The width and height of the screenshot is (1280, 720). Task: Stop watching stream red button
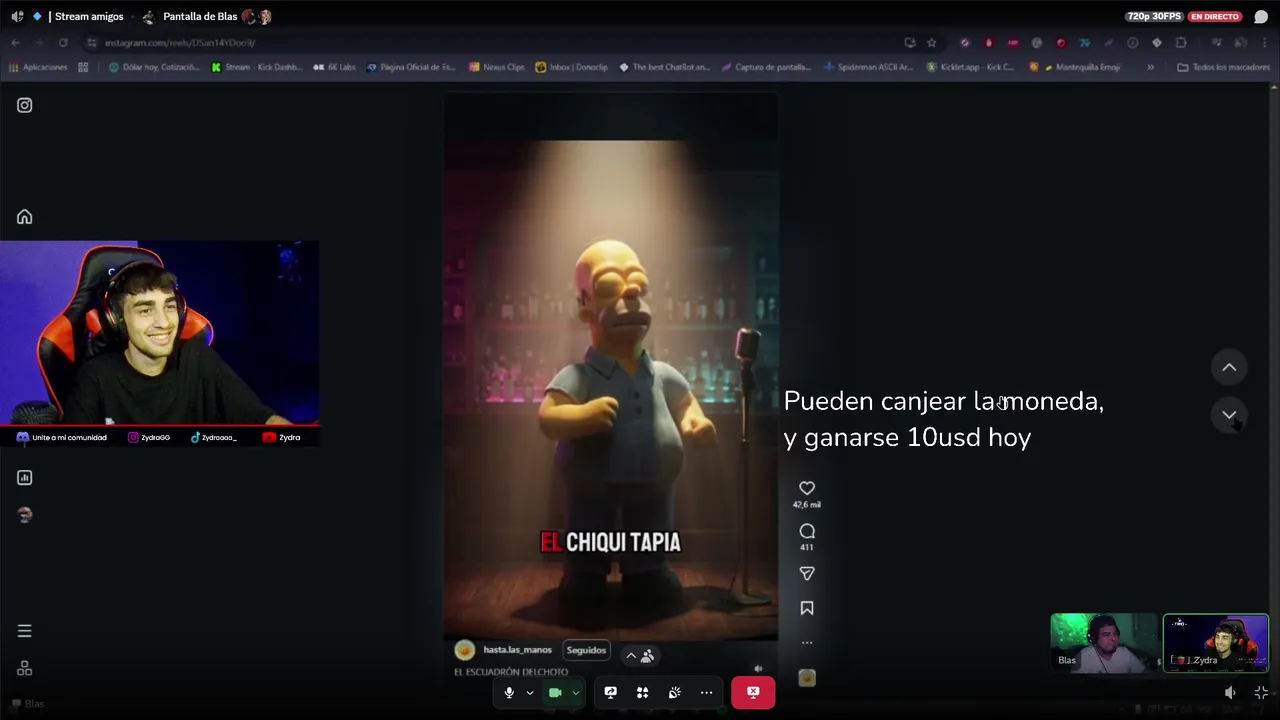753,692
